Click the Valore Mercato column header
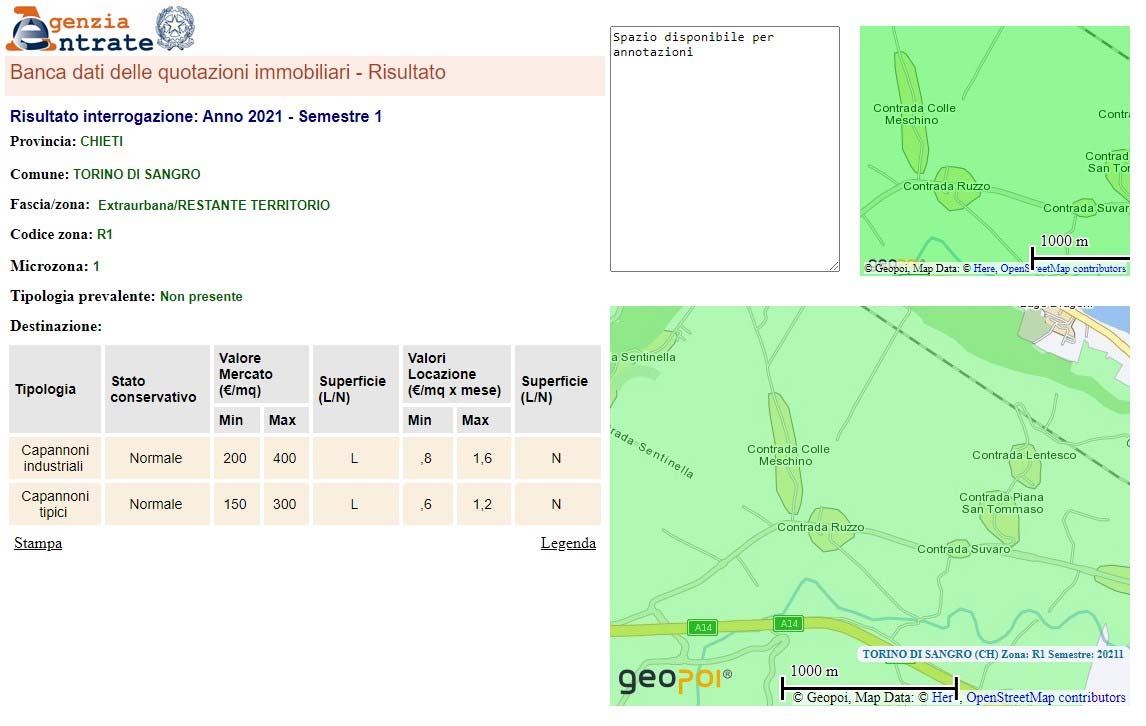Screen dimensions: 1146x726 pos(260,374)
